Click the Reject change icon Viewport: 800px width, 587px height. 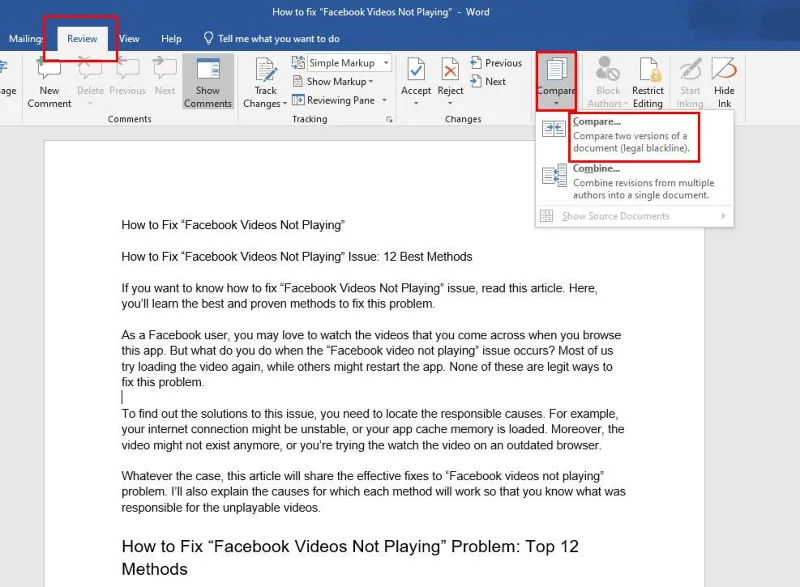point(450,69)
